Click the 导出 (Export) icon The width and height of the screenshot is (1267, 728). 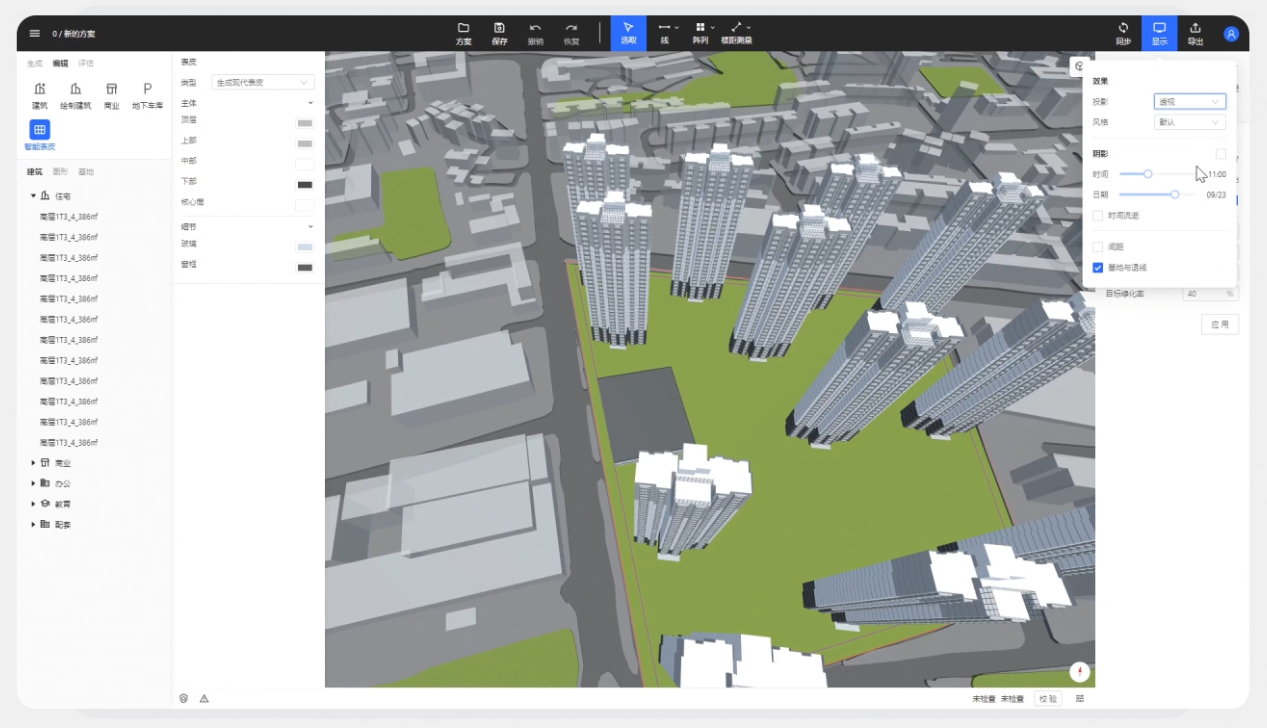tap(1195, 29)
